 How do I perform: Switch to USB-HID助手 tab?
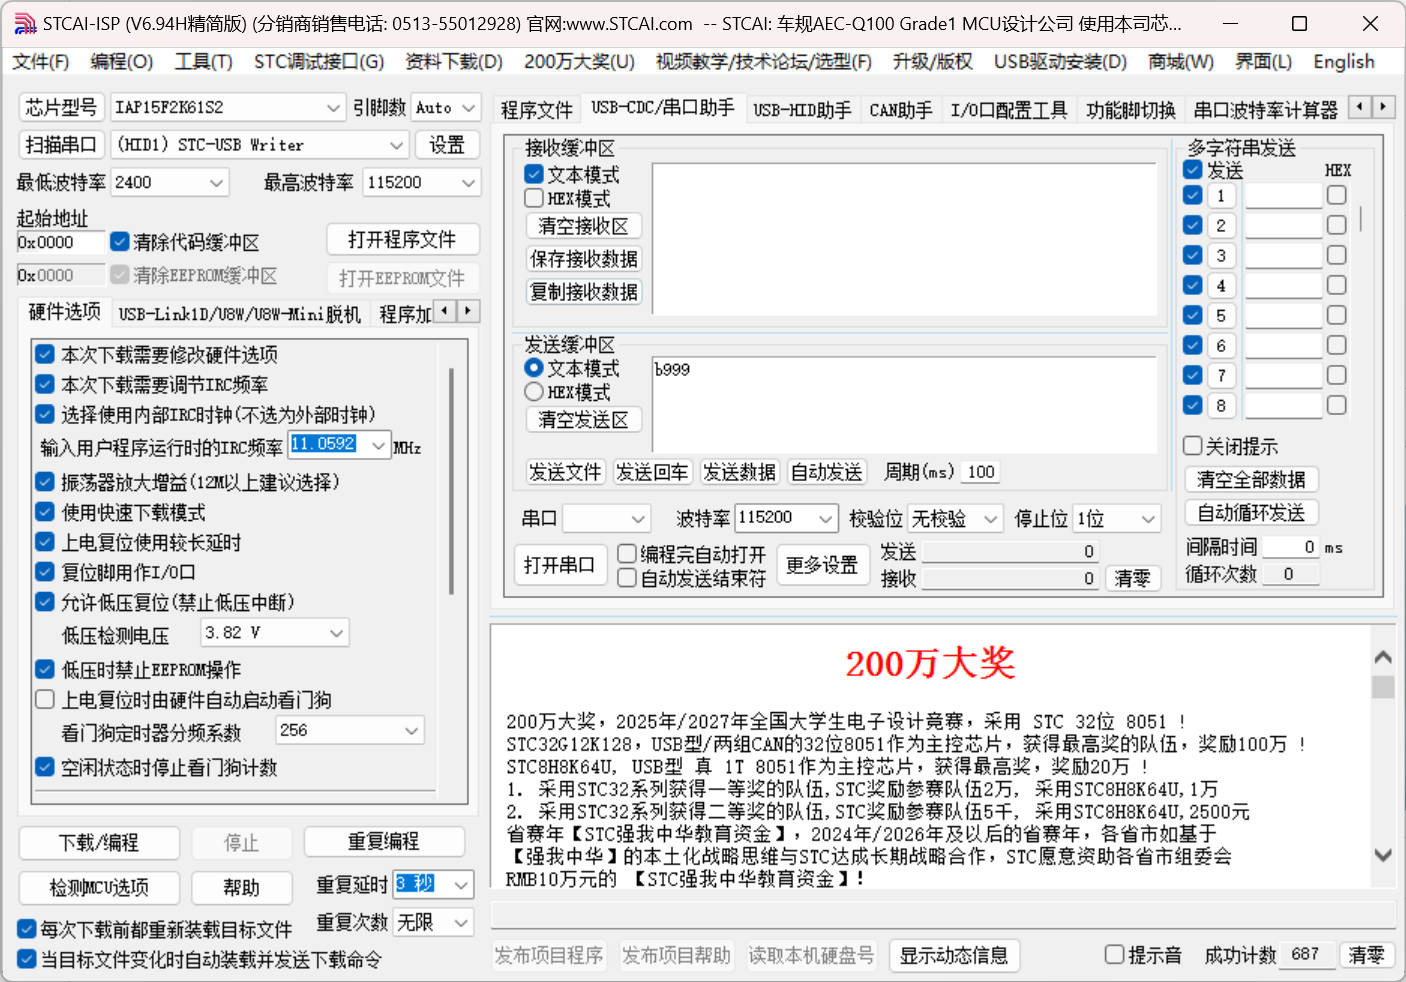[x=802, y=110]
